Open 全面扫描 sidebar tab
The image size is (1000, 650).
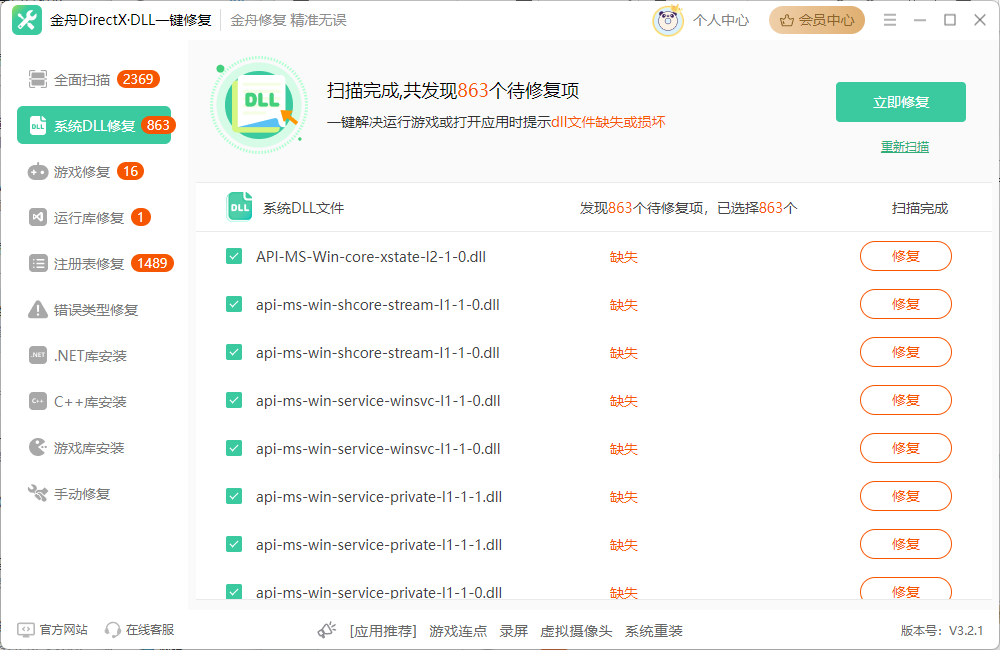[94, 80]
